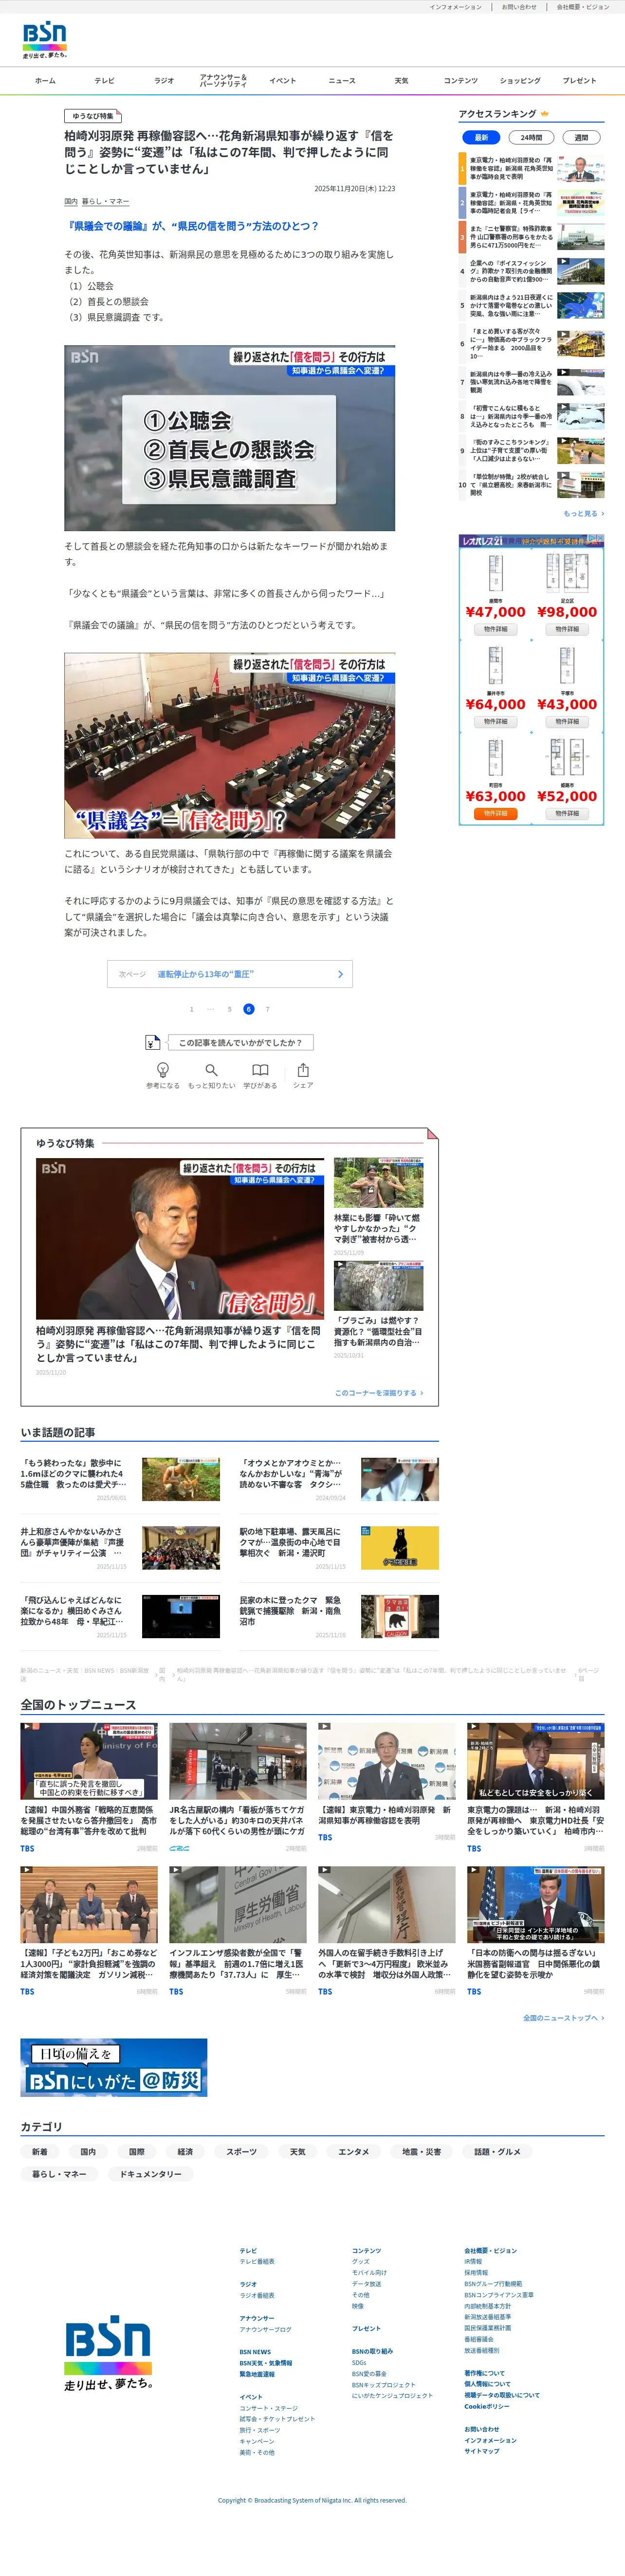Viewport: 625px width, 2576px height.
Task: Select the 地震・災害 category chip
Action: [422, 2152]
